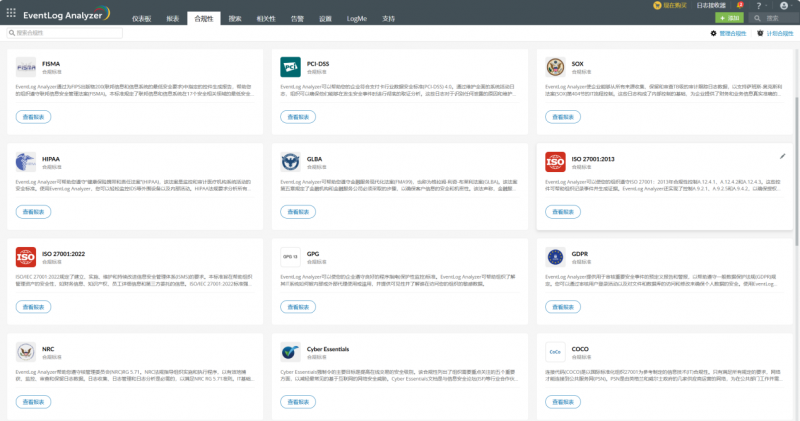This screenshot has height=421, width=800.
Task: Click the schedule compliance clock icon
Action: (760, 33)
